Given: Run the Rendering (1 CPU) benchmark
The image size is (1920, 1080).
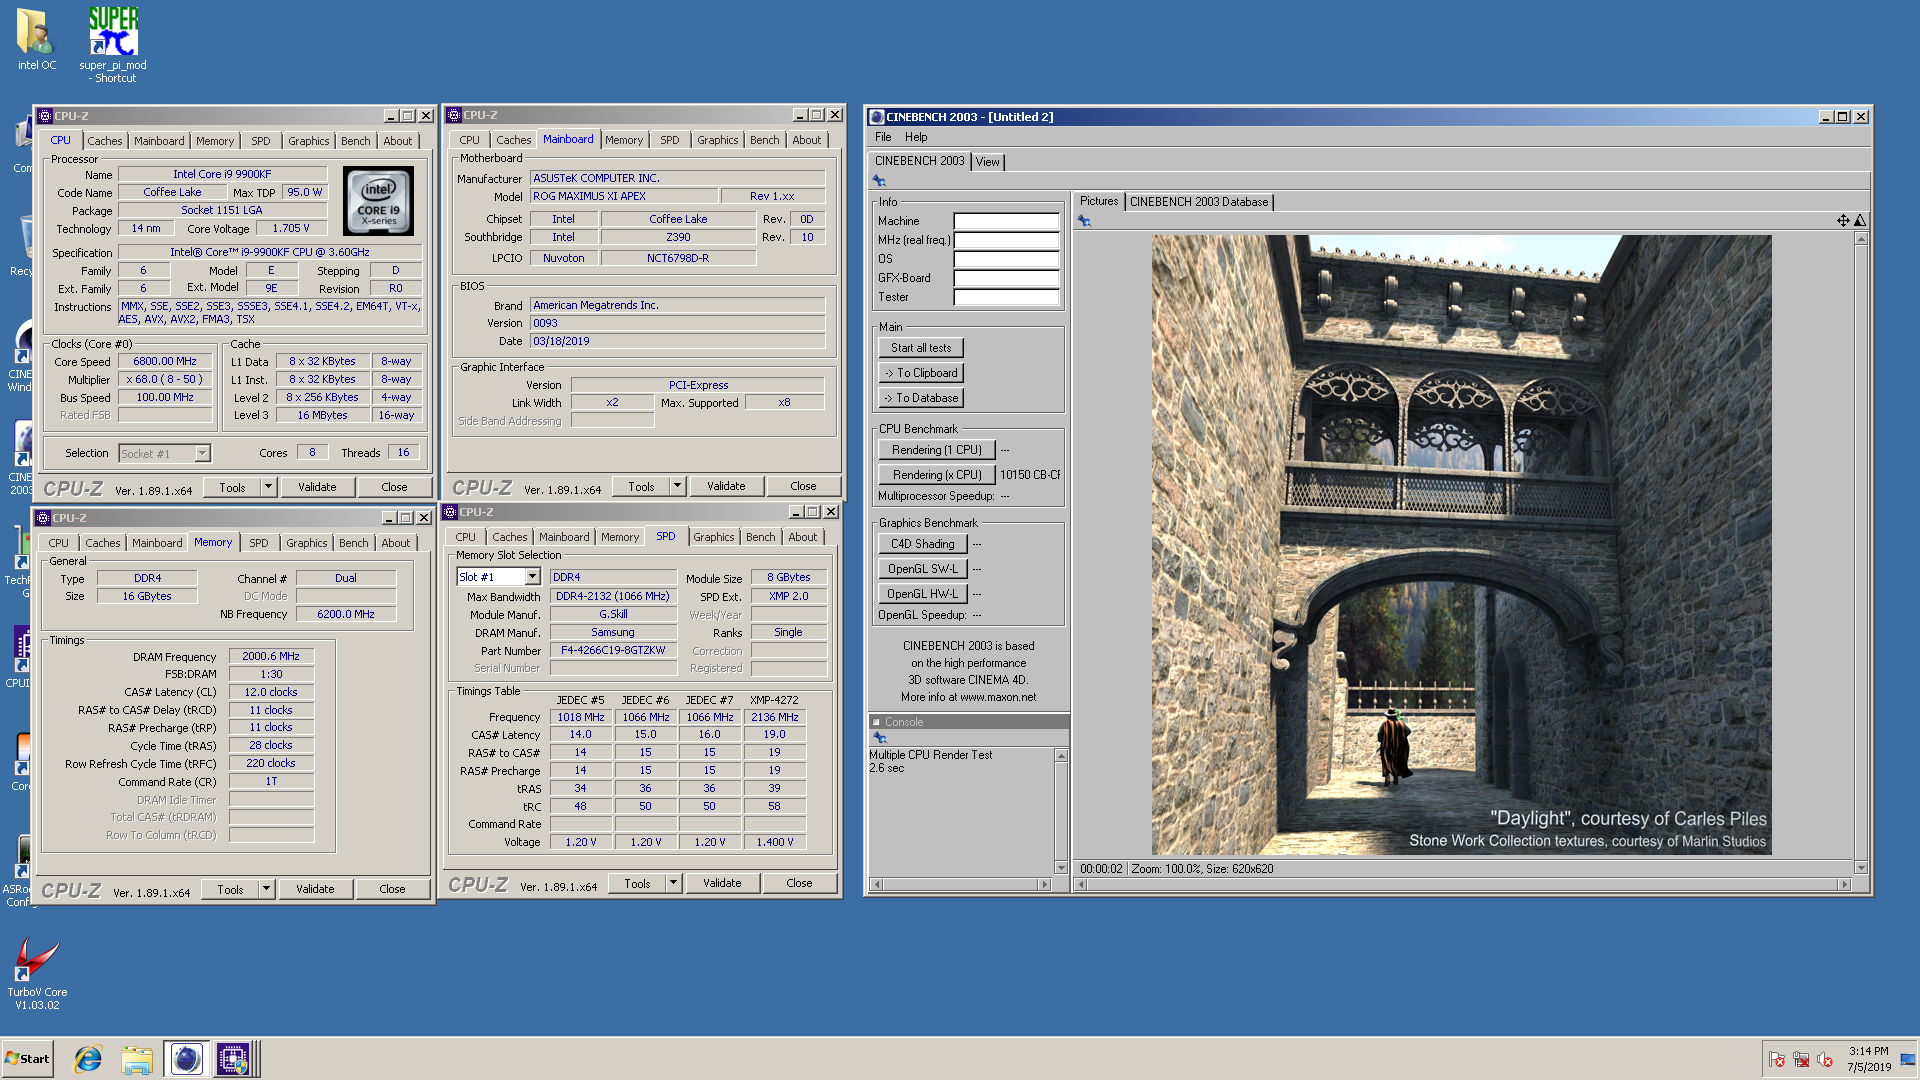Looking at the screenshot, I should (x=937, y=450).
